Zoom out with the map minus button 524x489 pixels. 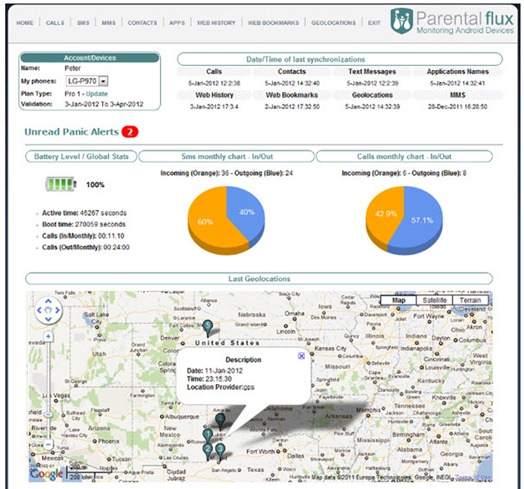(x=48, y=445)
